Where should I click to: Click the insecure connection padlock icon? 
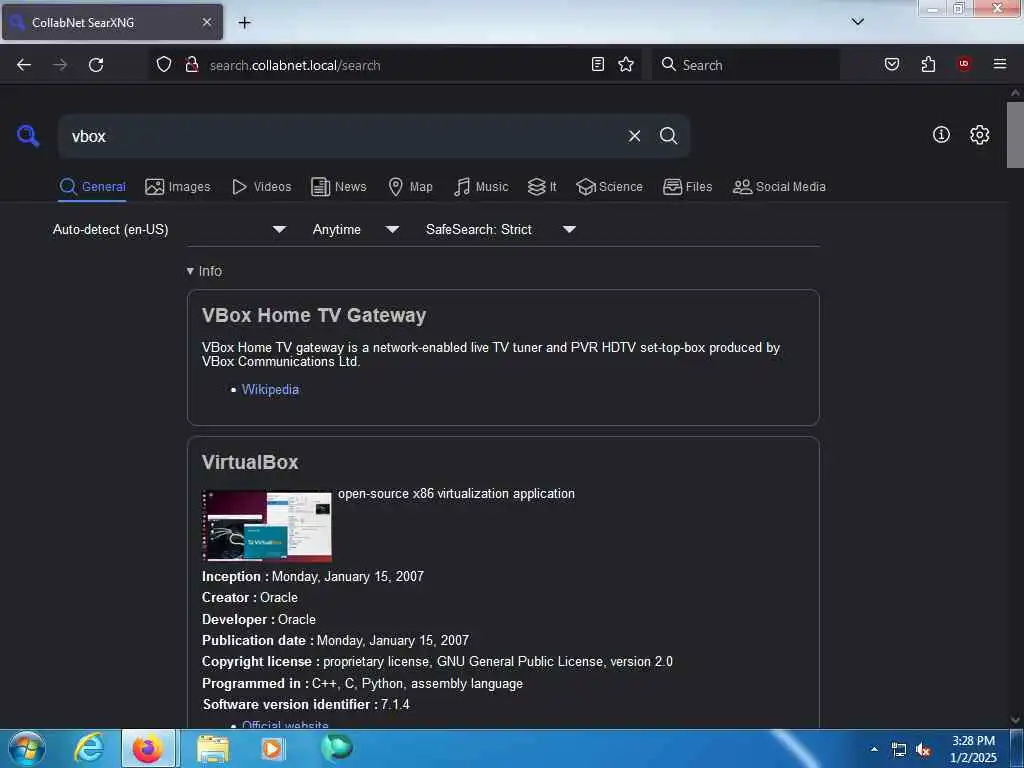pos(192,65)
